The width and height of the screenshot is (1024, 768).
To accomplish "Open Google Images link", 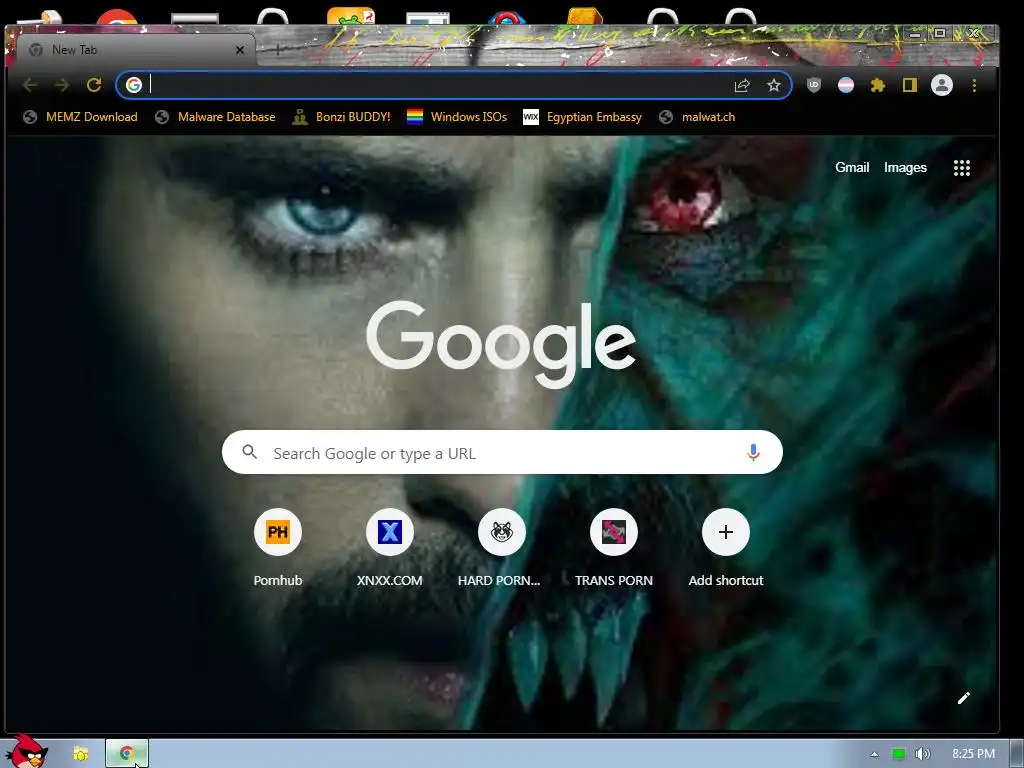I will pos(905,168).
